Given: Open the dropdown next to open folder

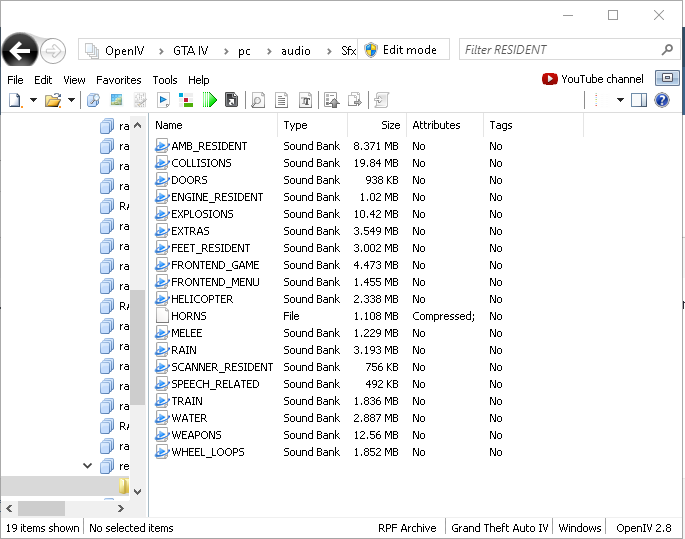Looking at the screenshot, I should coord(71,100).
